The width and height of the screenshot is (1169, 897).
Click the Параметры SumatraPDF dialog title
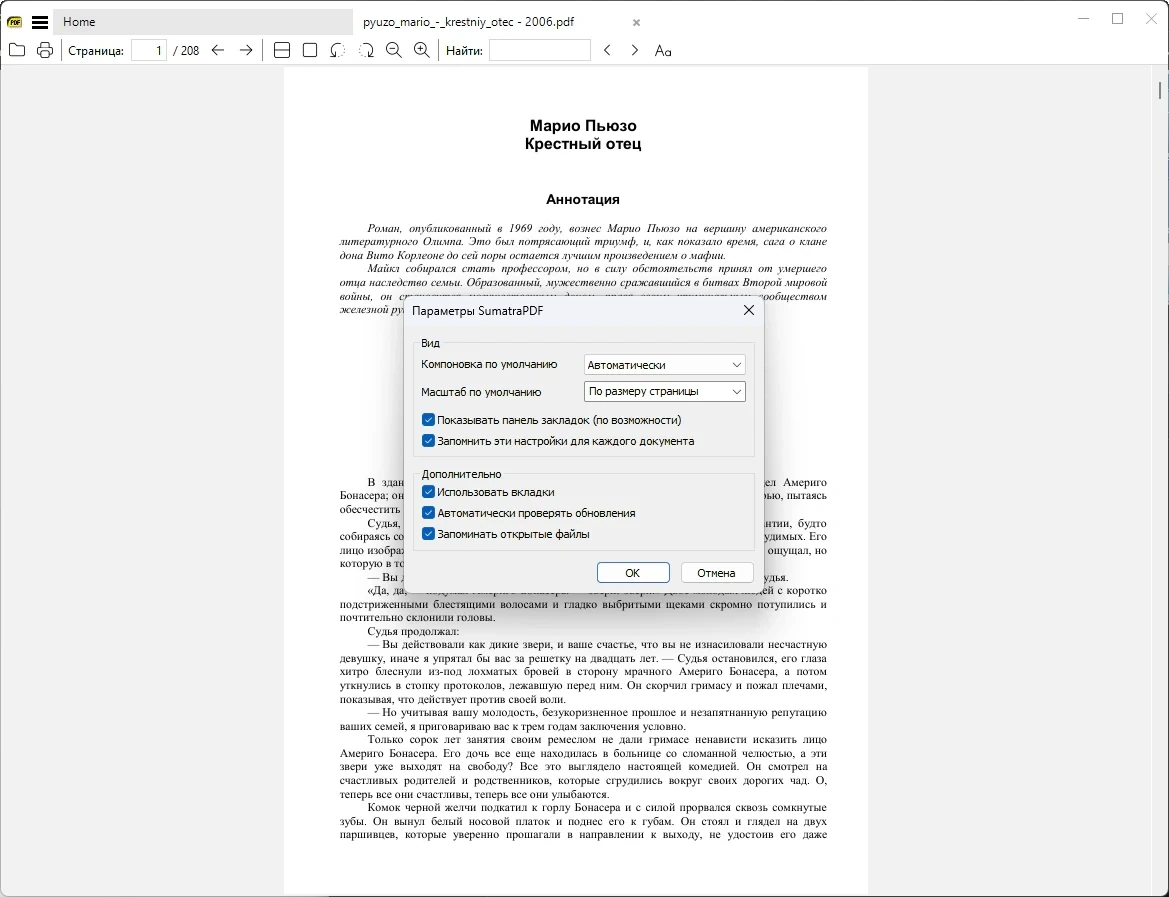[478, 310]
